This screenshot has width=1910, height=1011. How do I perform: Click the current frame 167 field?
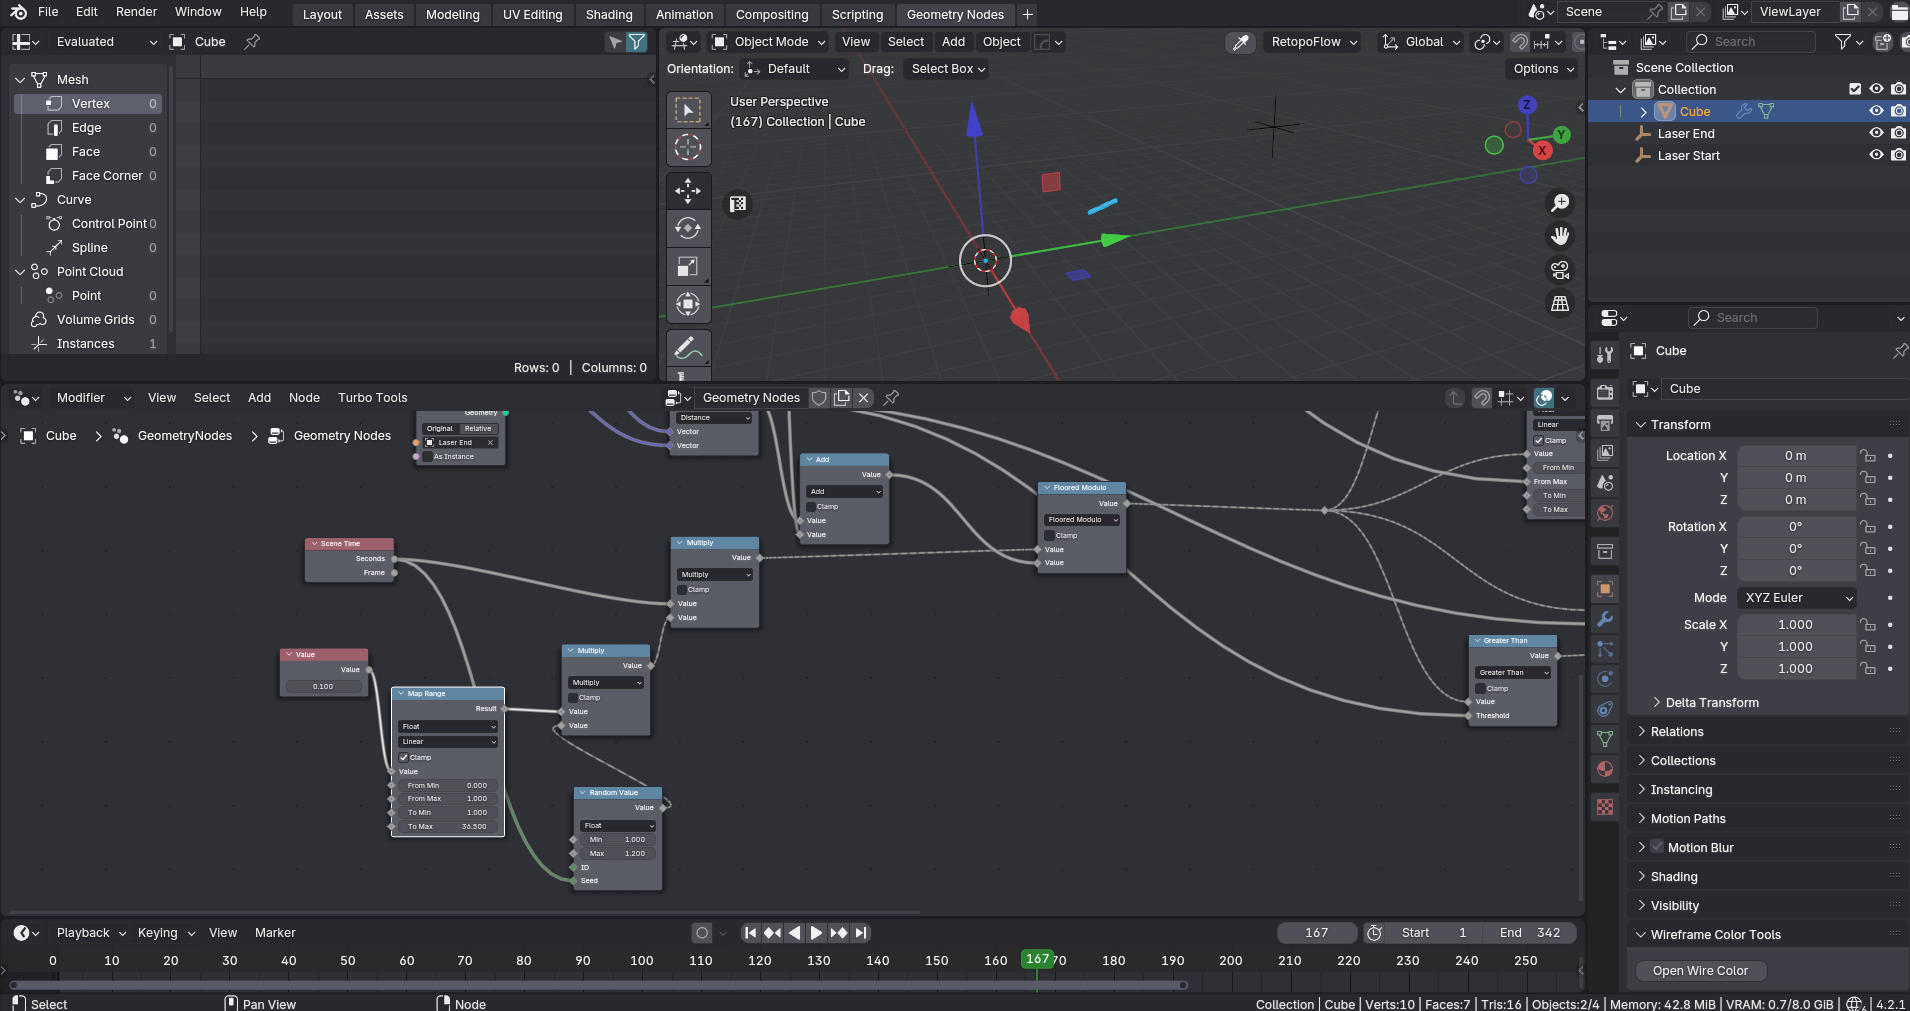(1317, 933)
